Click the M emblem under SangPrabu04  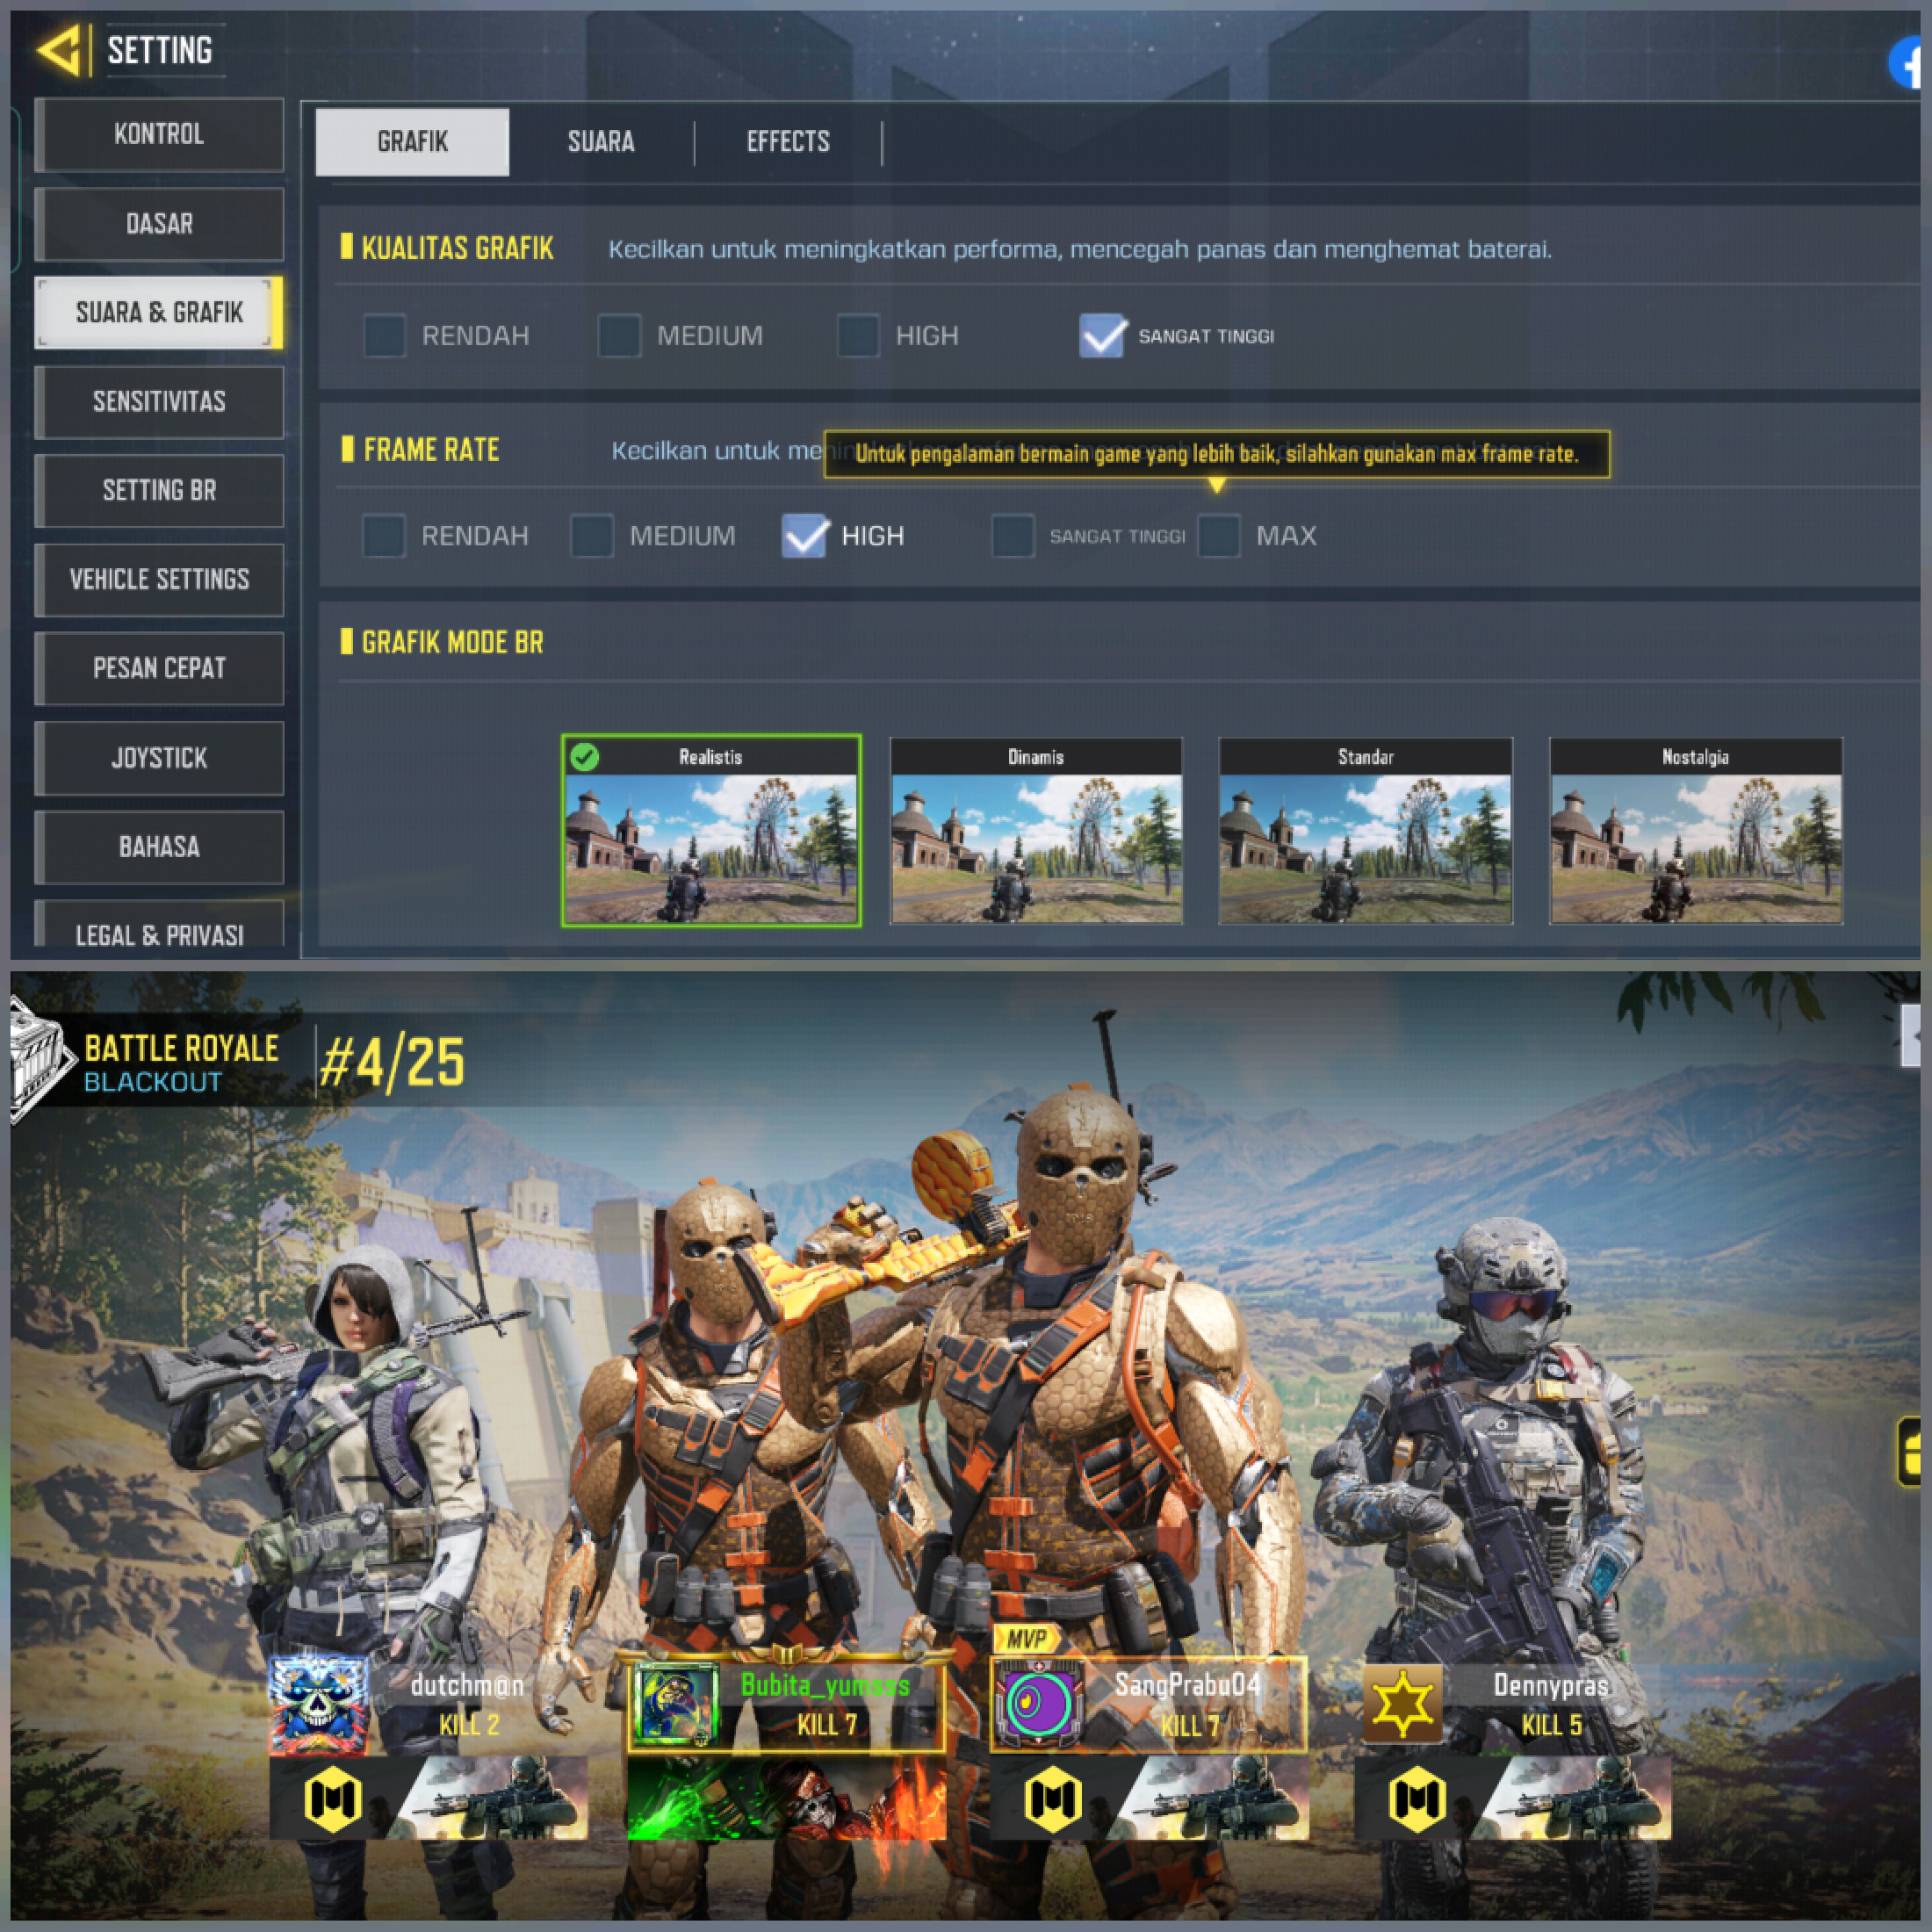1052,1799
